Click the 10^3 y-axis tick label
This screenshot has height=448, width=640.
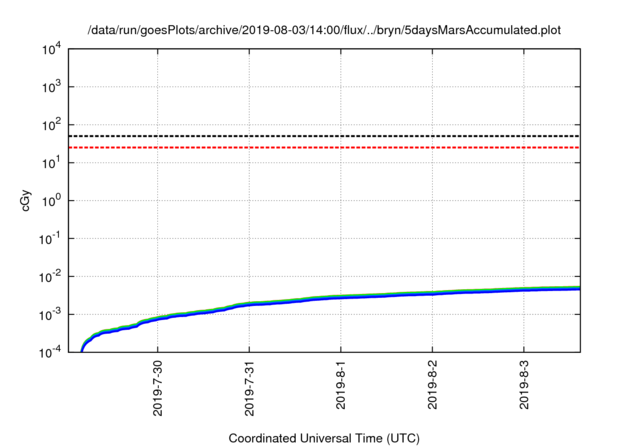(51, 87)
